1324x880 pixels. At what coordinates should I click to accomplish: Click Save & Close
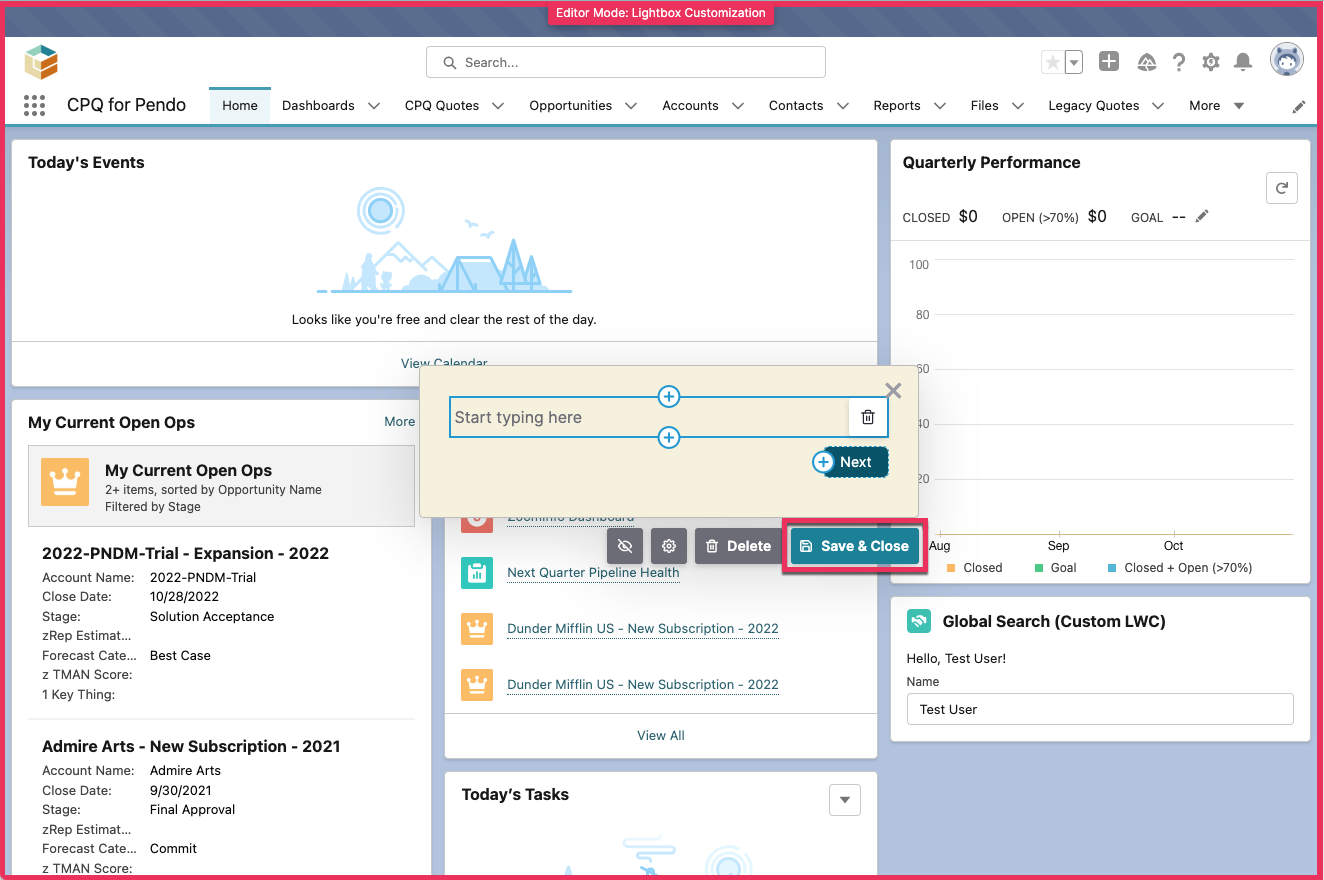pyautogui.click(x=855, y=546)
